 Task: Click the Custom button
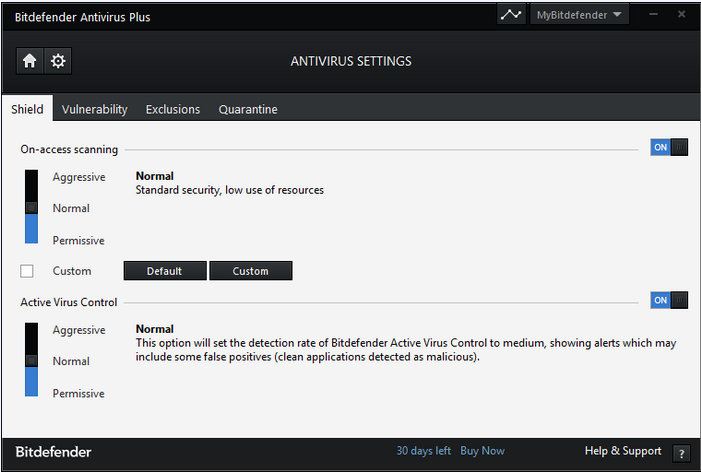pos(251,271)
